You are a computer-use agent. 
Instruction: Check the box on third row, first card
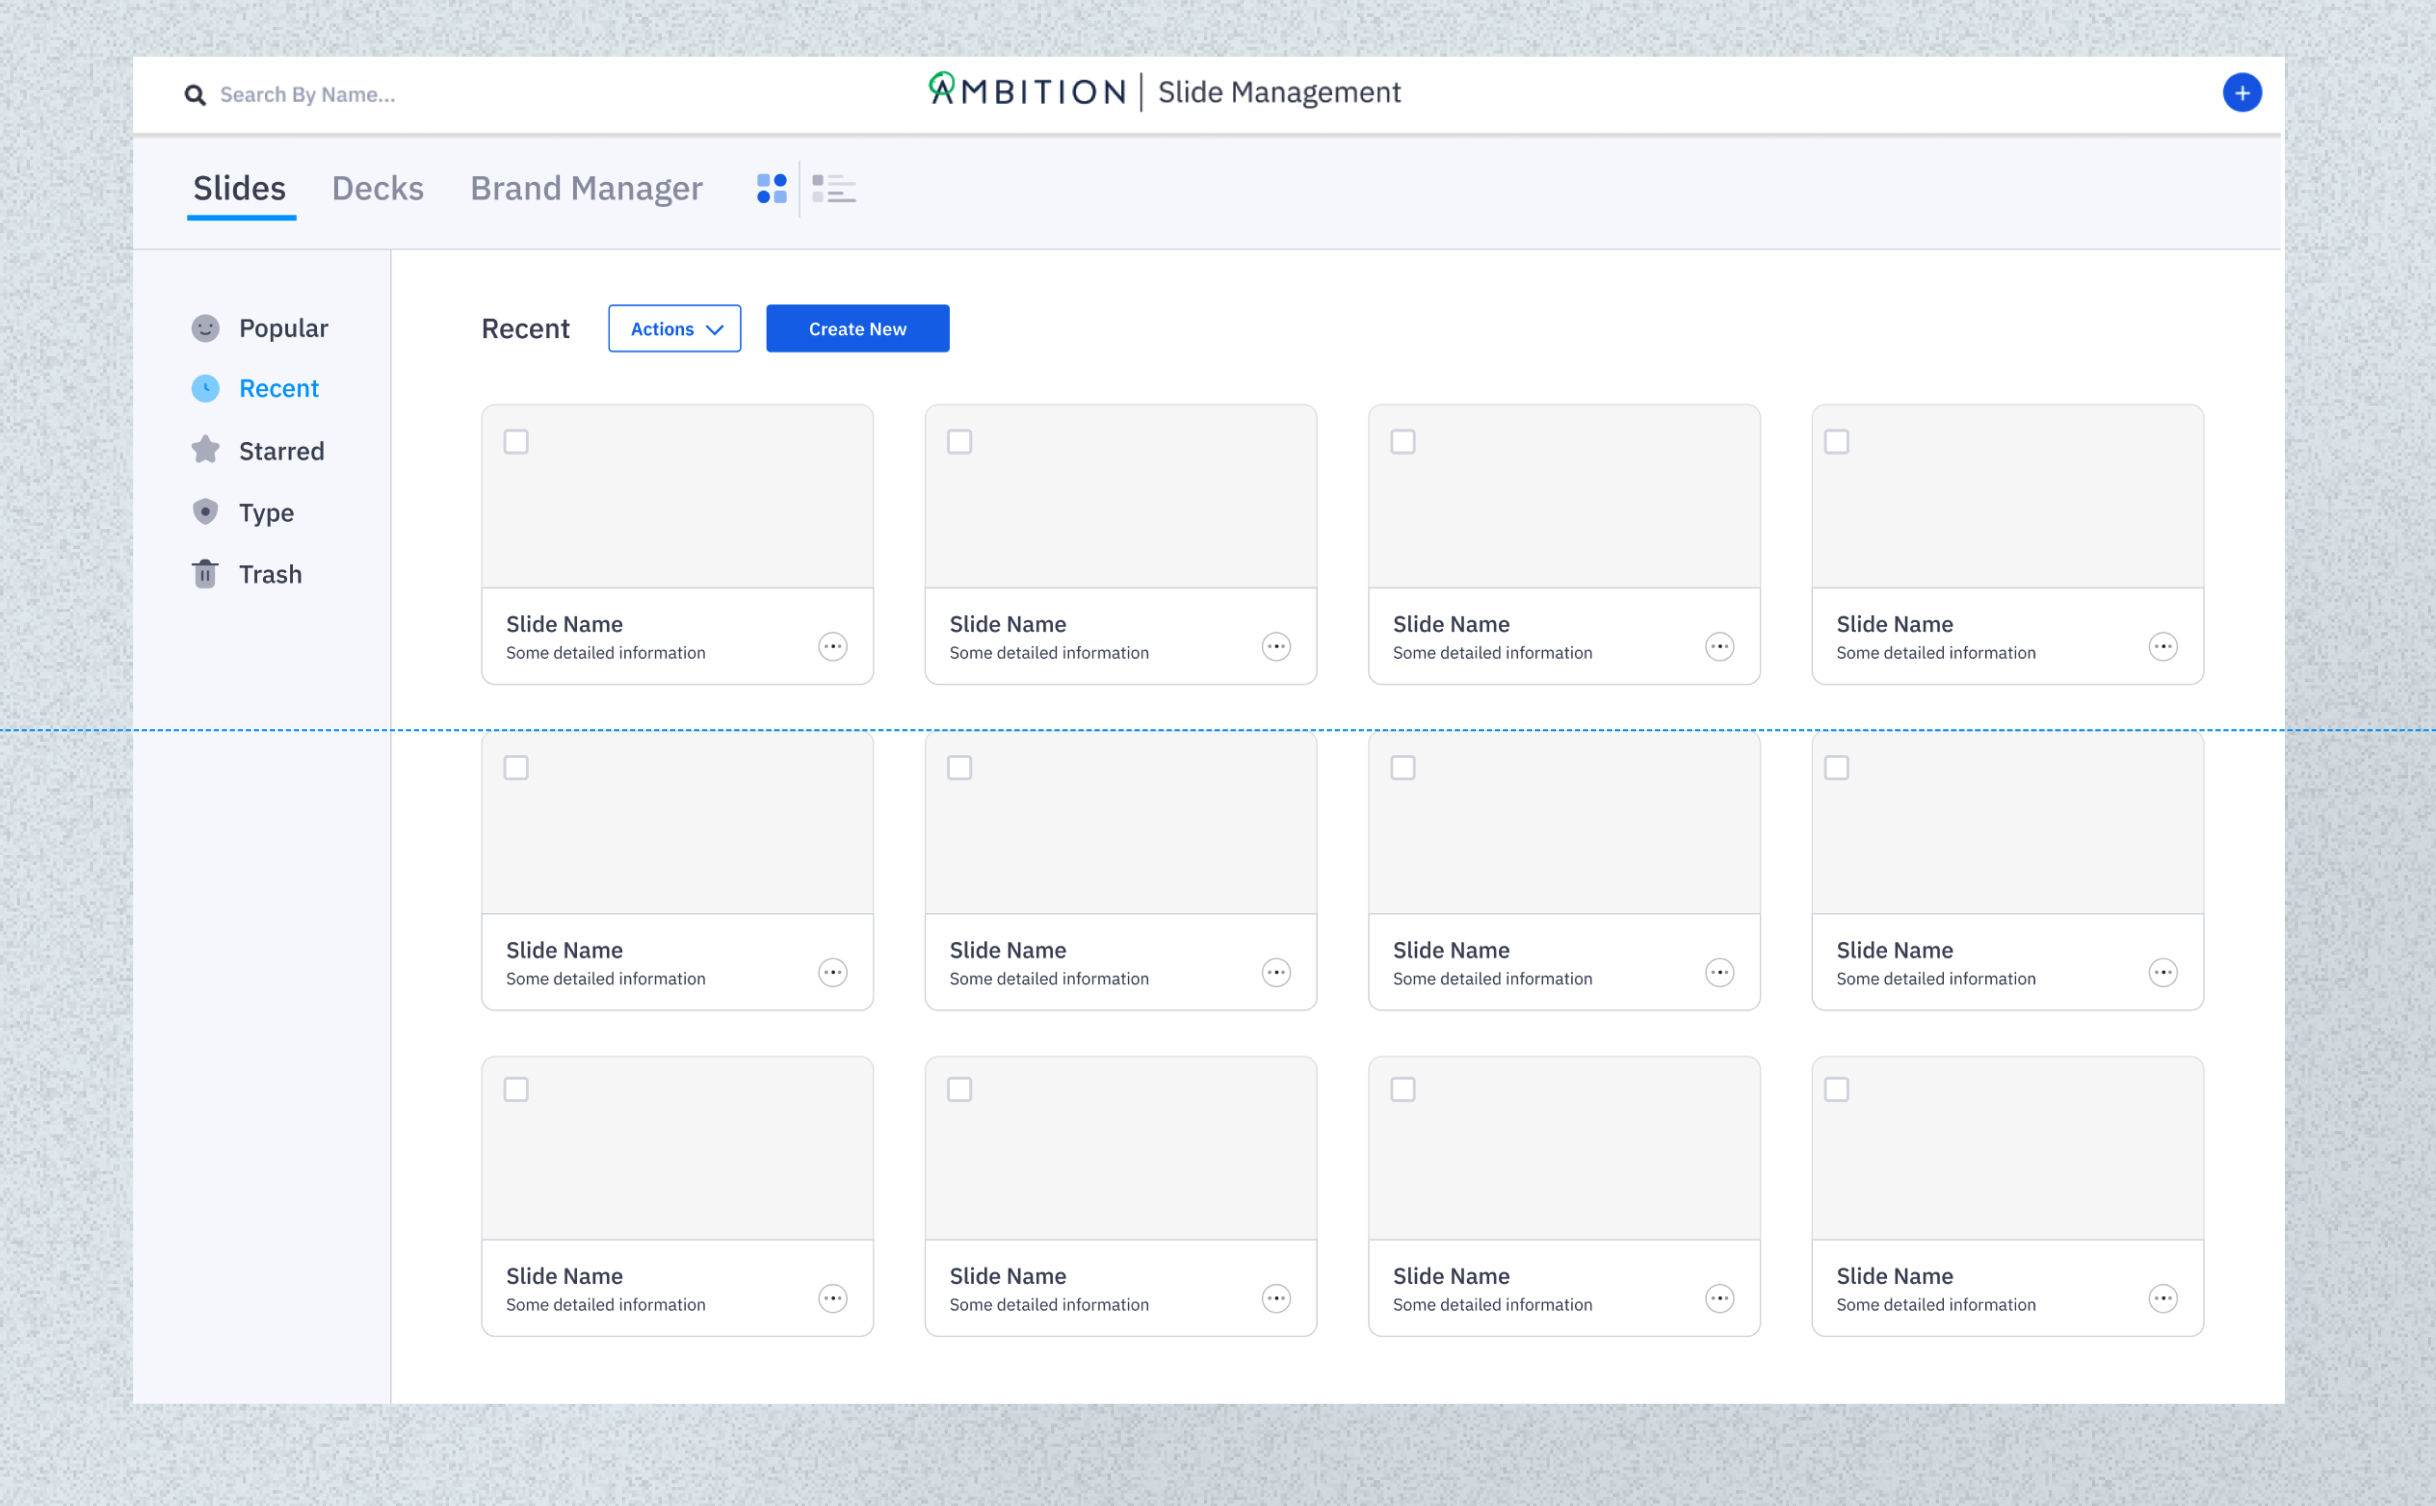[x=516, y=1090]
